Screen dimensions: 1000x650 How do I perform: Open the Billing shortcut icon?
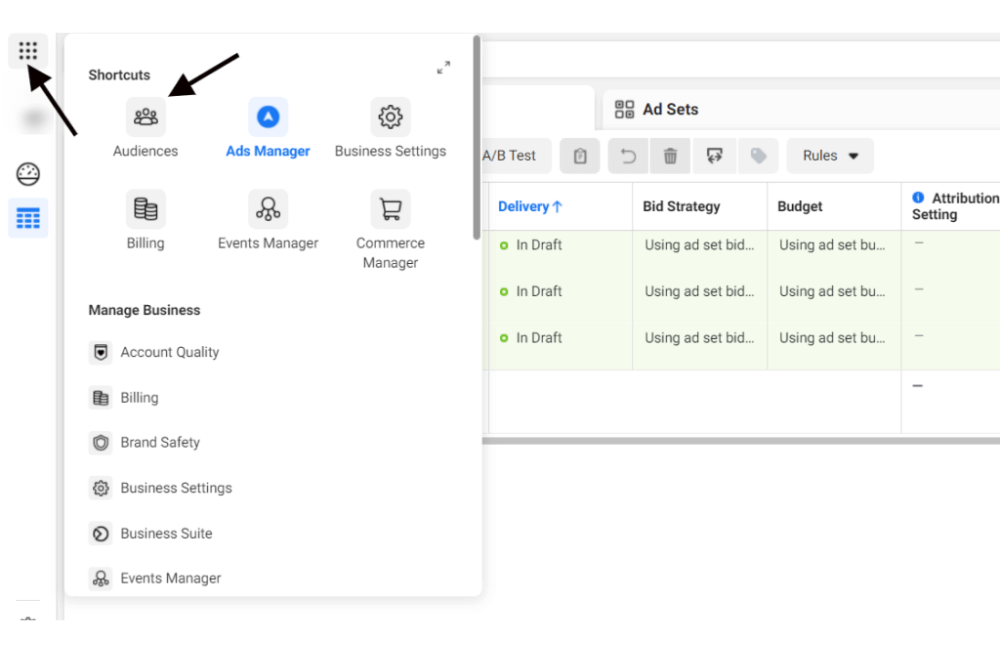(146, 209)
